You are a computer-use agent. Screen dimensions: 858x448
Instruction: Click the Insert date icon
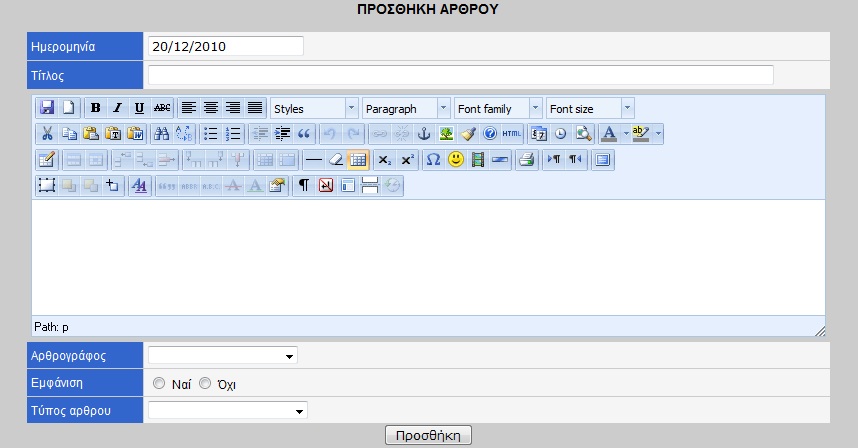click(539, 133)
